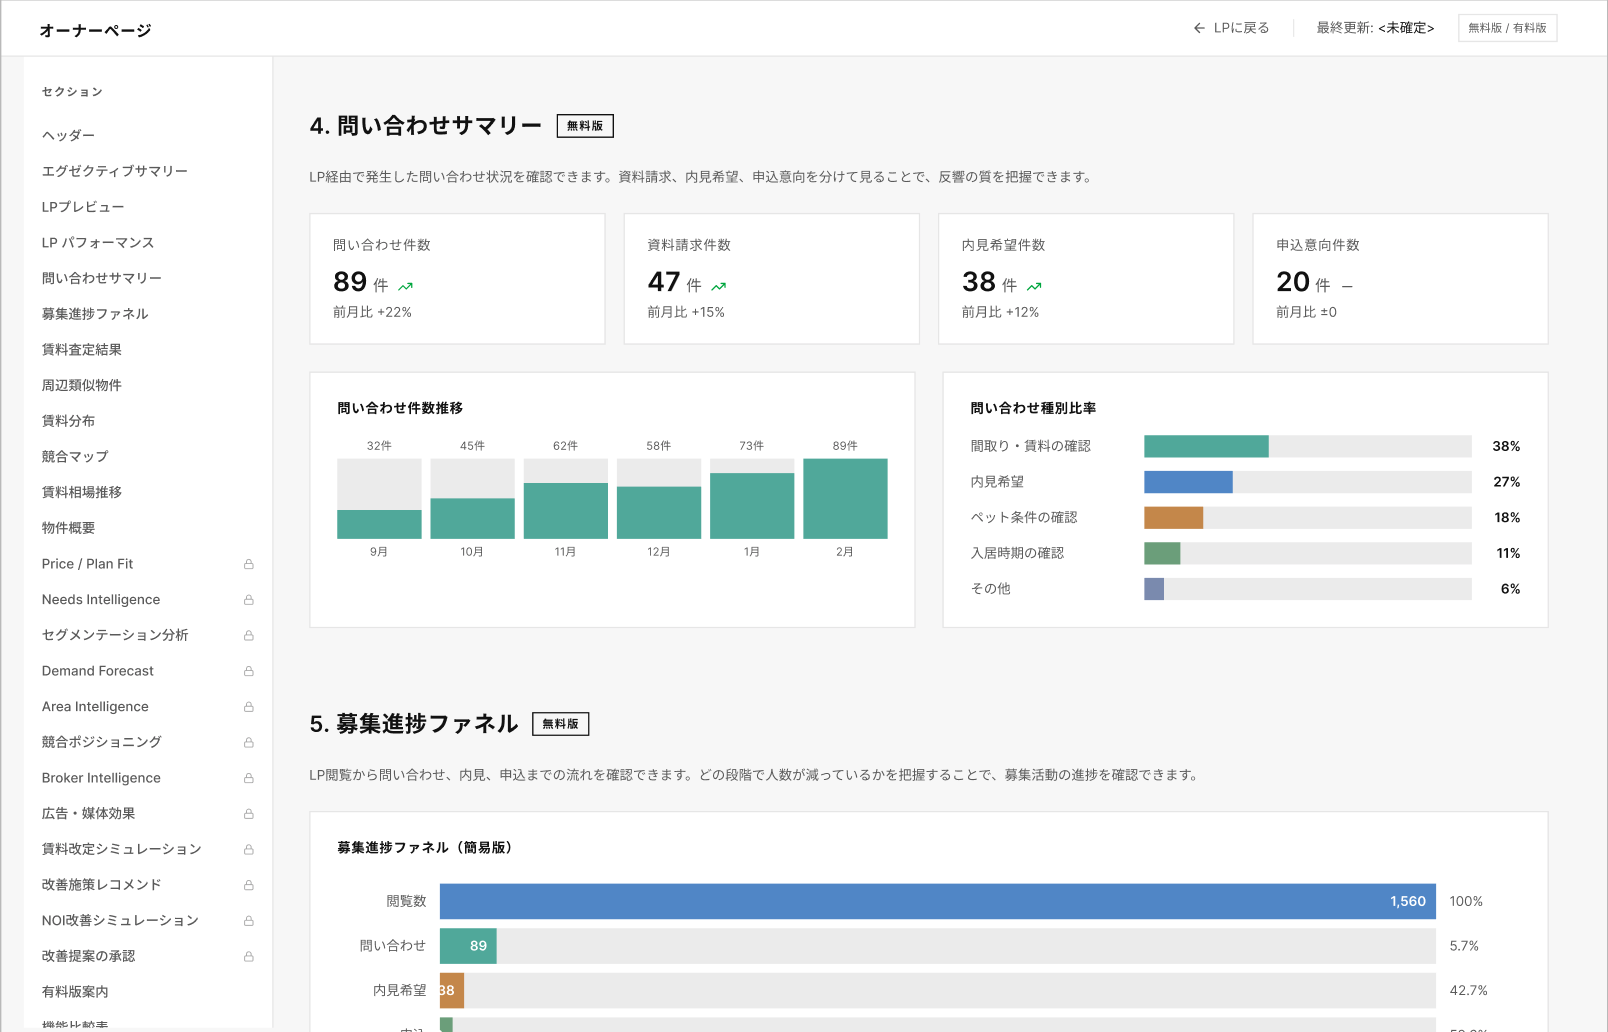The height and width of the screenshot is (1032, 1608).
Task: Click the back arrow icon beside LPに戻る
Action: click(x=1199, y=28)
